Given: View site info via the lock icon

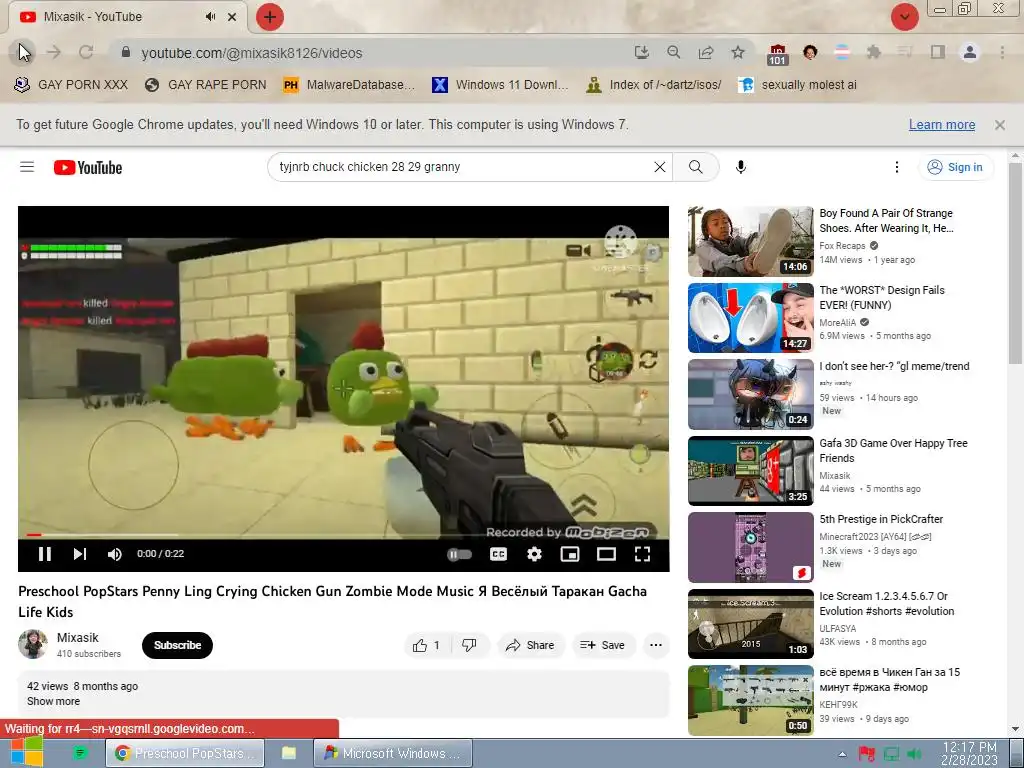Looking at the screenshot, I should (x=126, y=52).
